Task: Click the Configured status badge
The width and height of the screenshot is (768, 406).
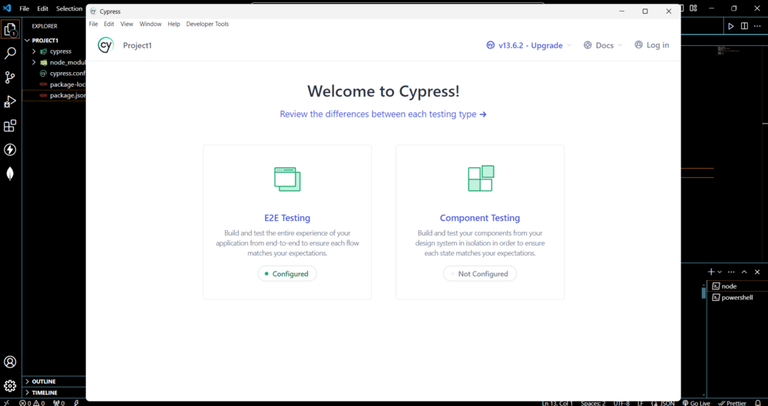Action: pyautogui.click(x=287, y=274)
